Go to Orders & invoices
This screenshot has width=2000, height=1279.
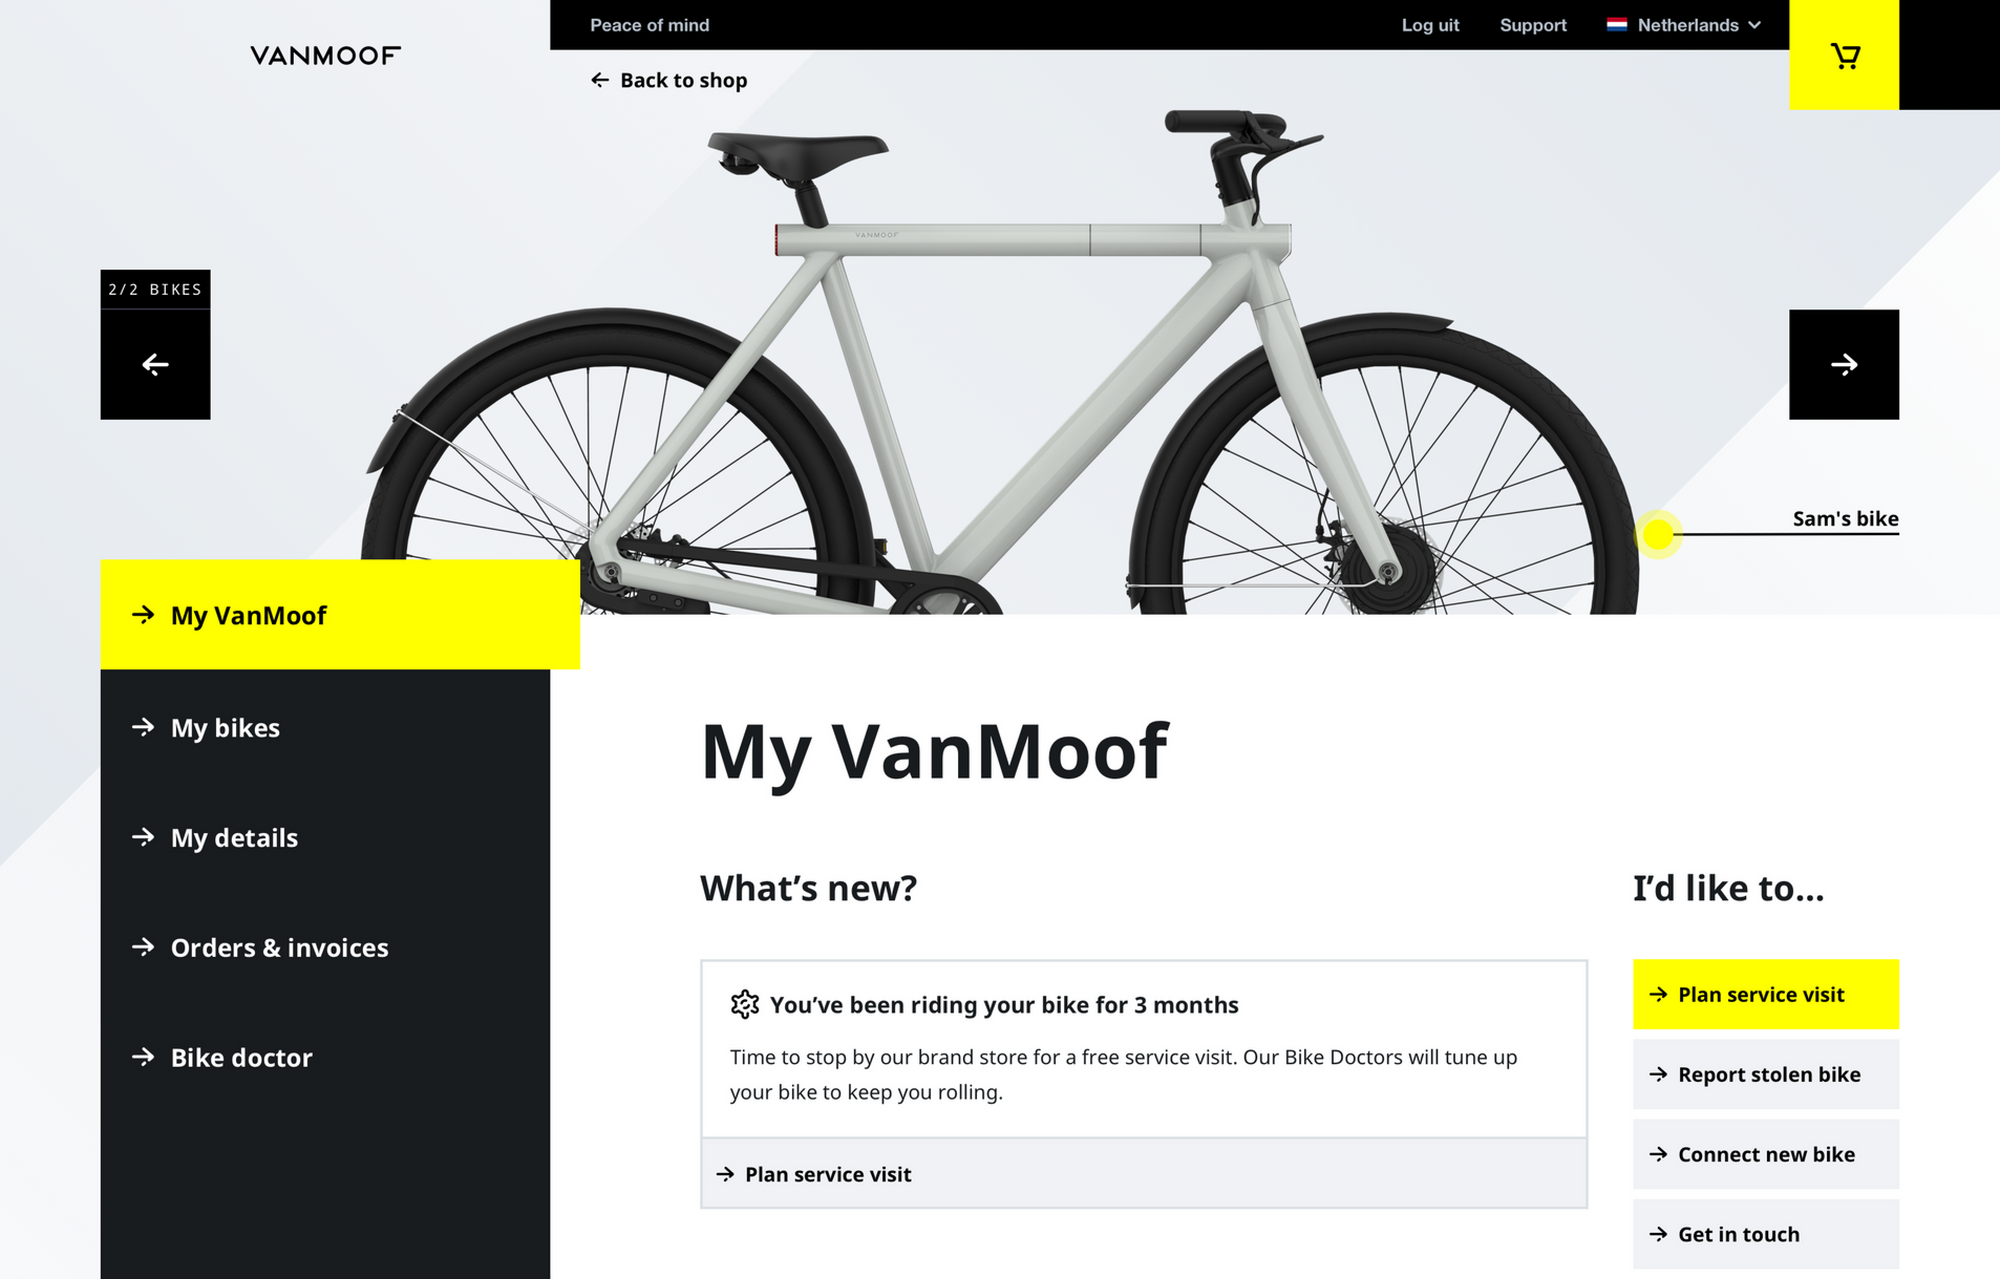(x=279, y=948)
